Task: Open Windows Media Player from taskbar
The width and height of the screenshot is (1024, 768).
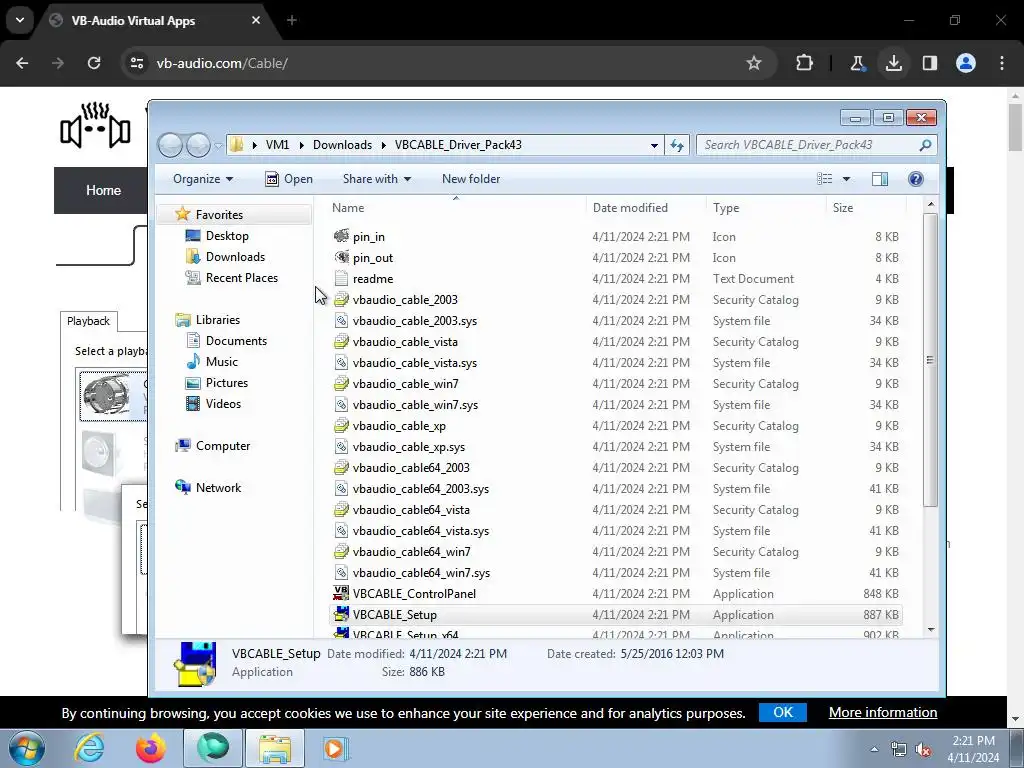Action: [x=336, y=748]
